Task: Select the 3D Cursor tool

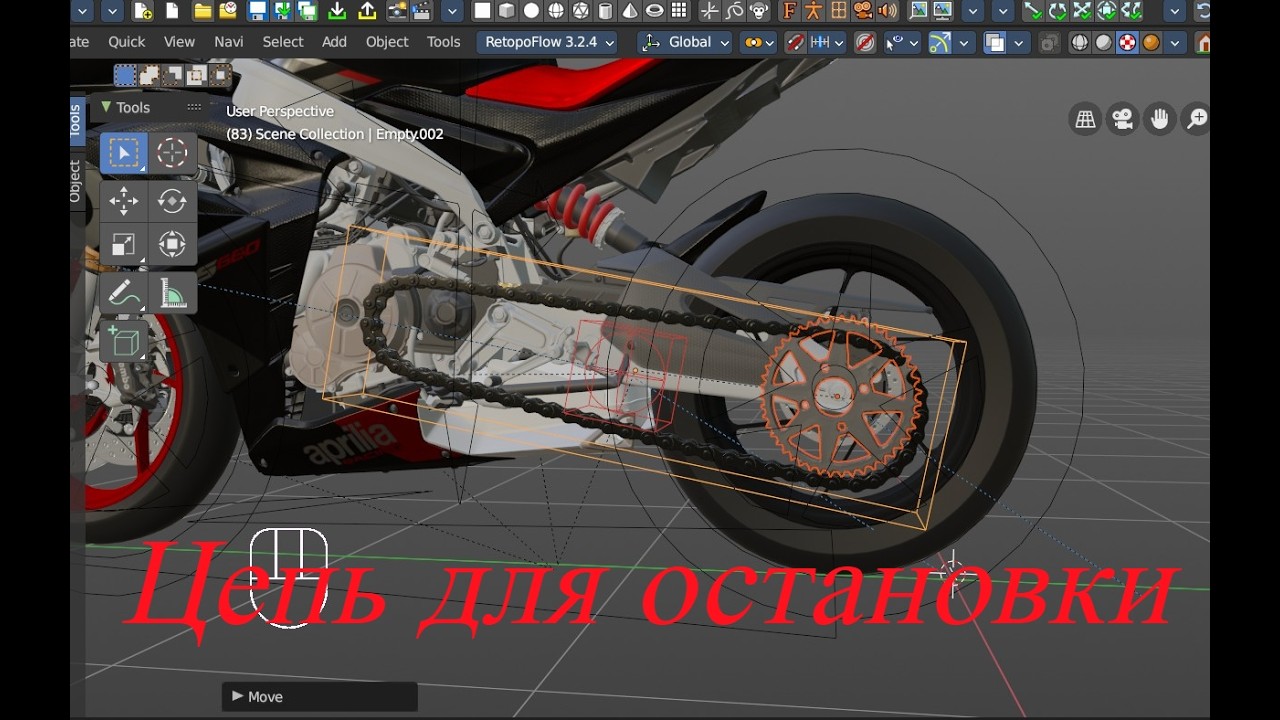Action: click(172, 153)
